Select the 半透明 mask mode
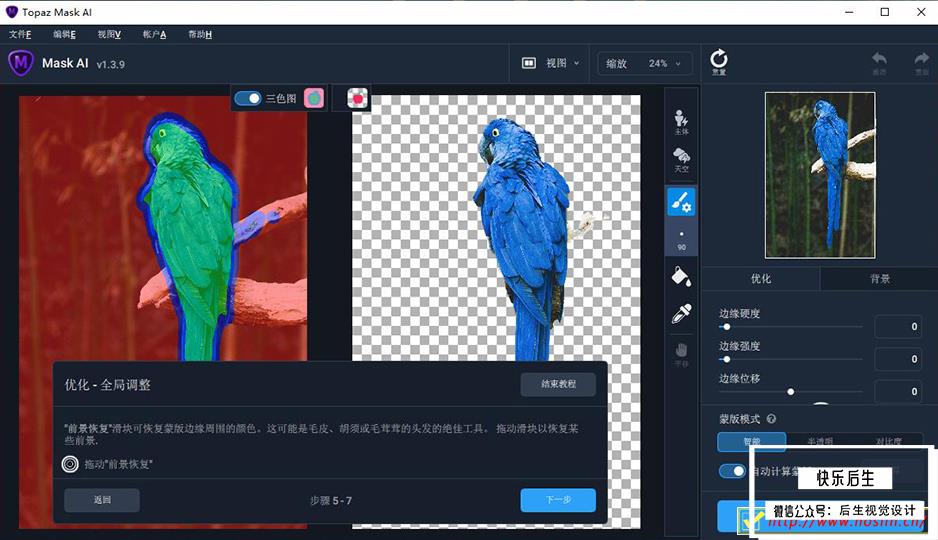 (x=820, y=441)
